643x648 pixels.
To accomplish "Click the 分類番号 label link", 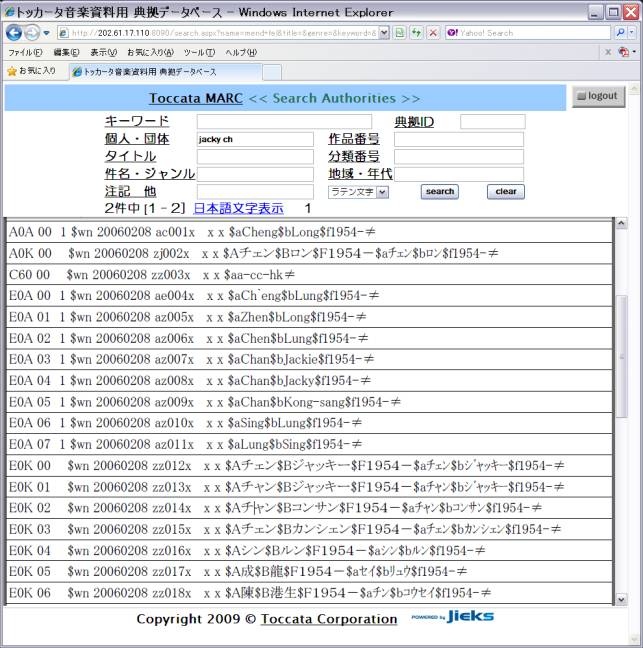I will point(354,156).
